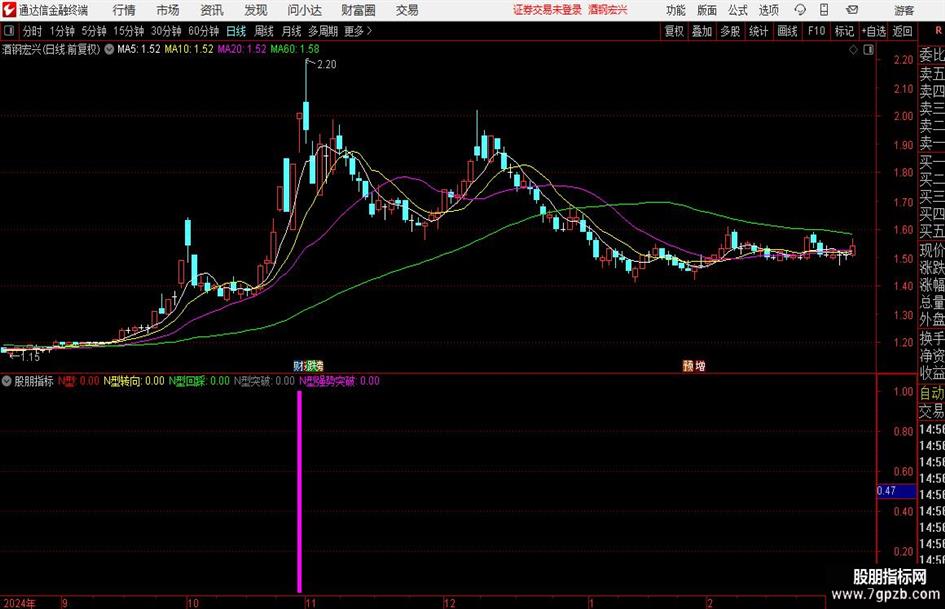Click the 多股 multi-stock button

point(730,31)
